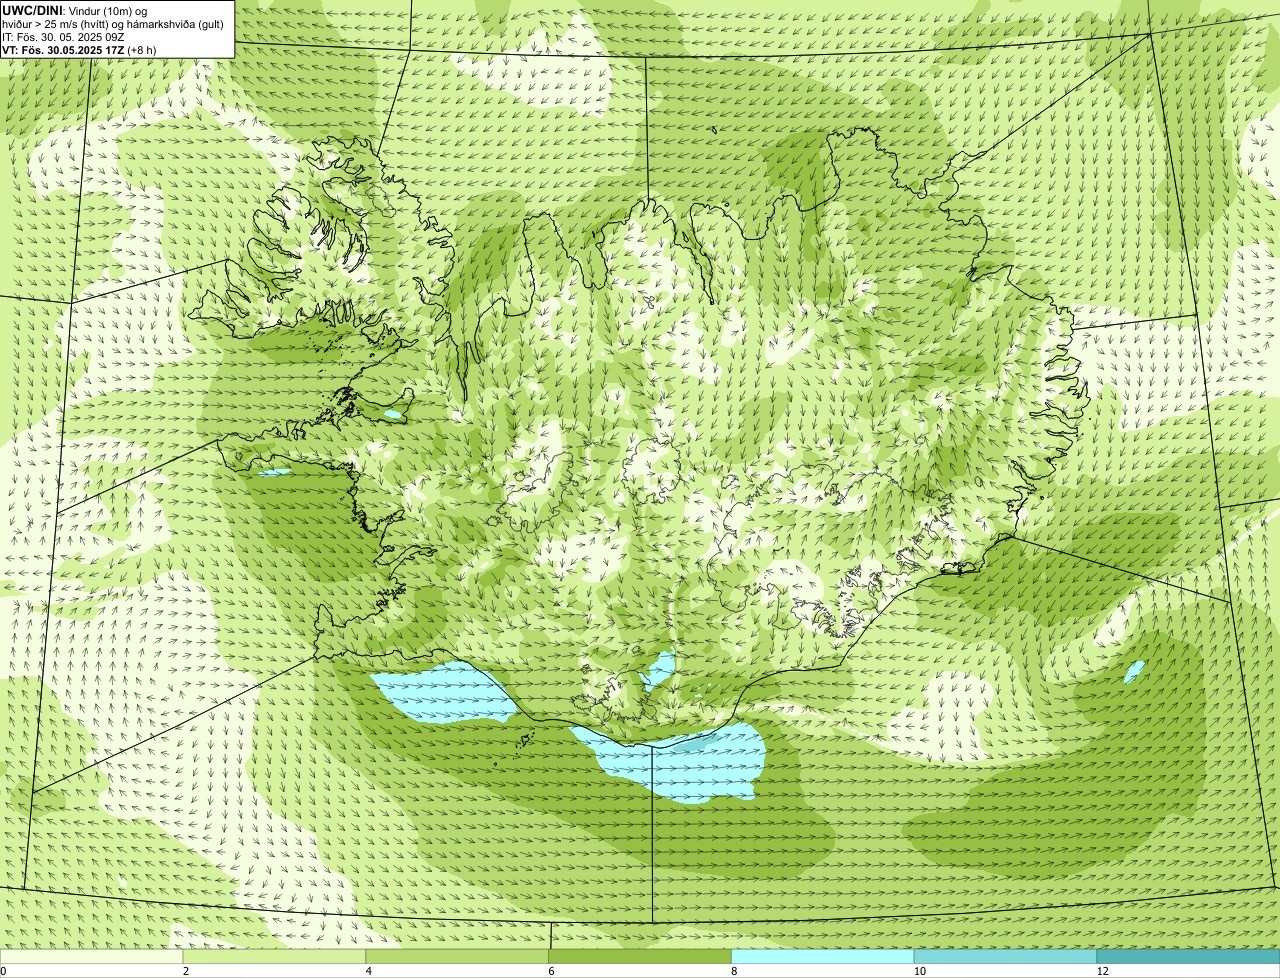
Task: Click the 10–12 m/s turquoise legend swatch
Action: (1005, 957)
